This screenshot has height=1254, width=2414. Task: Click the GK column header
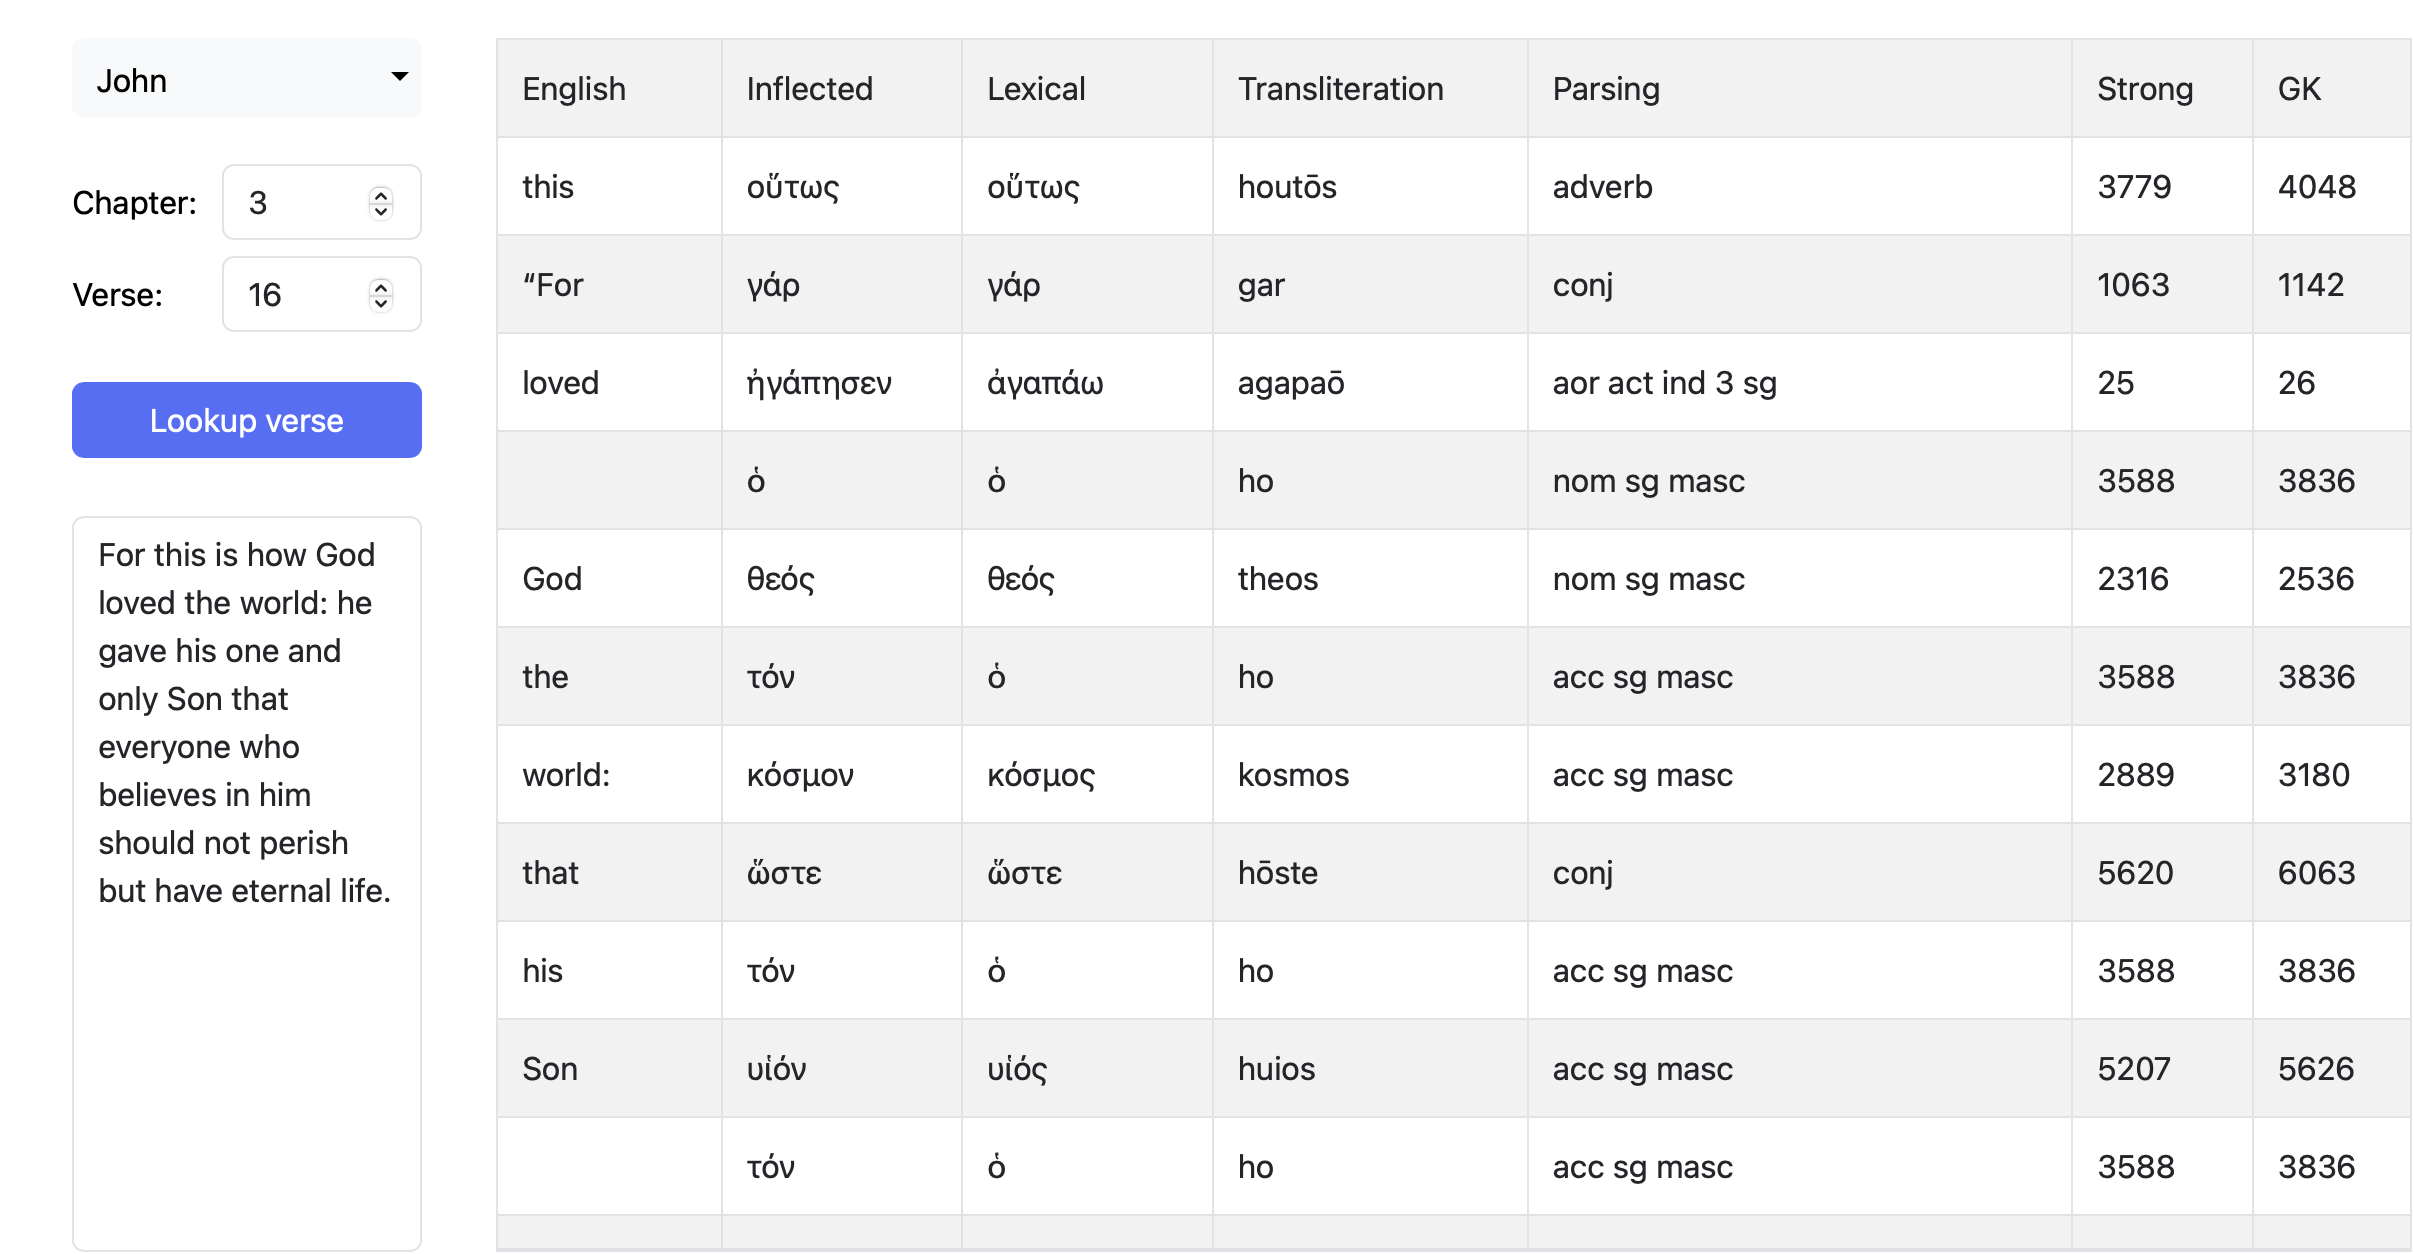click(x=2299, y=89)
